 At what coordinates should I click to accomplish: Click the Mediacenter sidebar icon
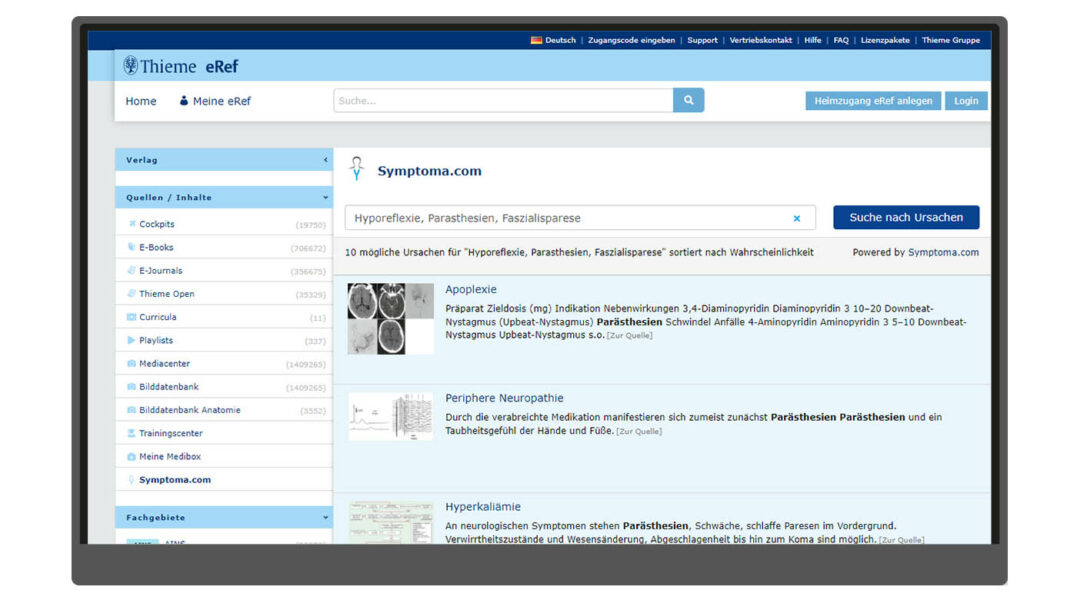[x=132, y=364]
